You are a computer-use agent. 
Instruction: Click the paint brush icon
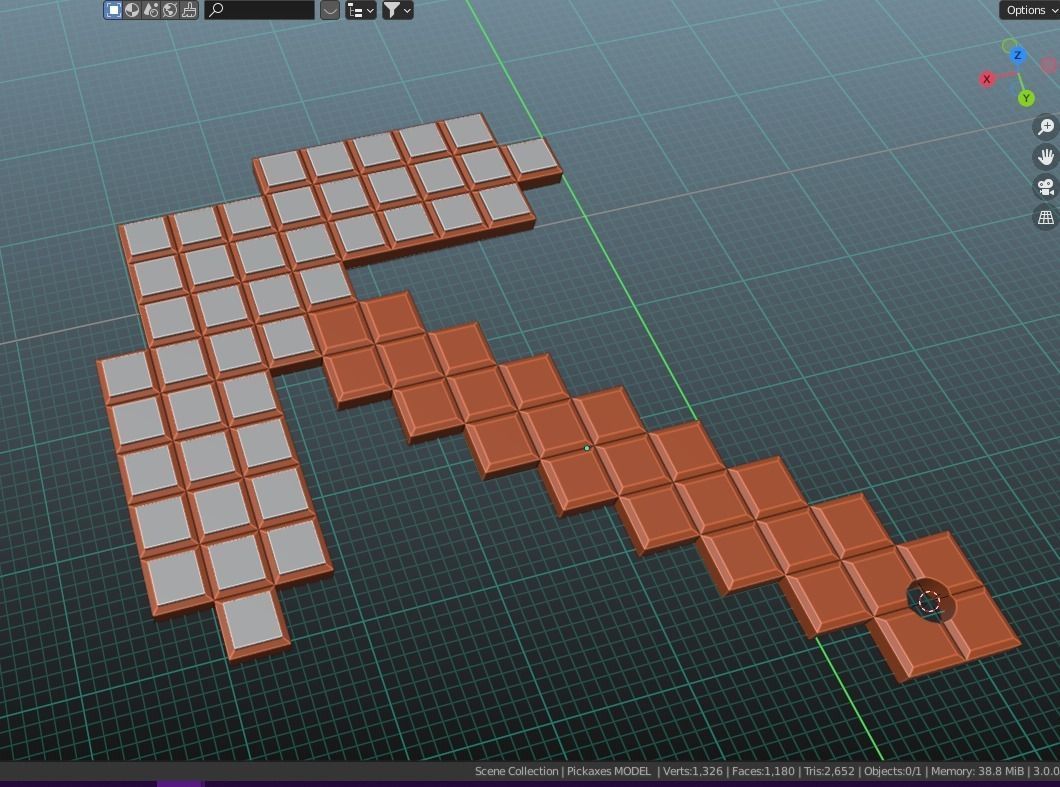(189, 10)
